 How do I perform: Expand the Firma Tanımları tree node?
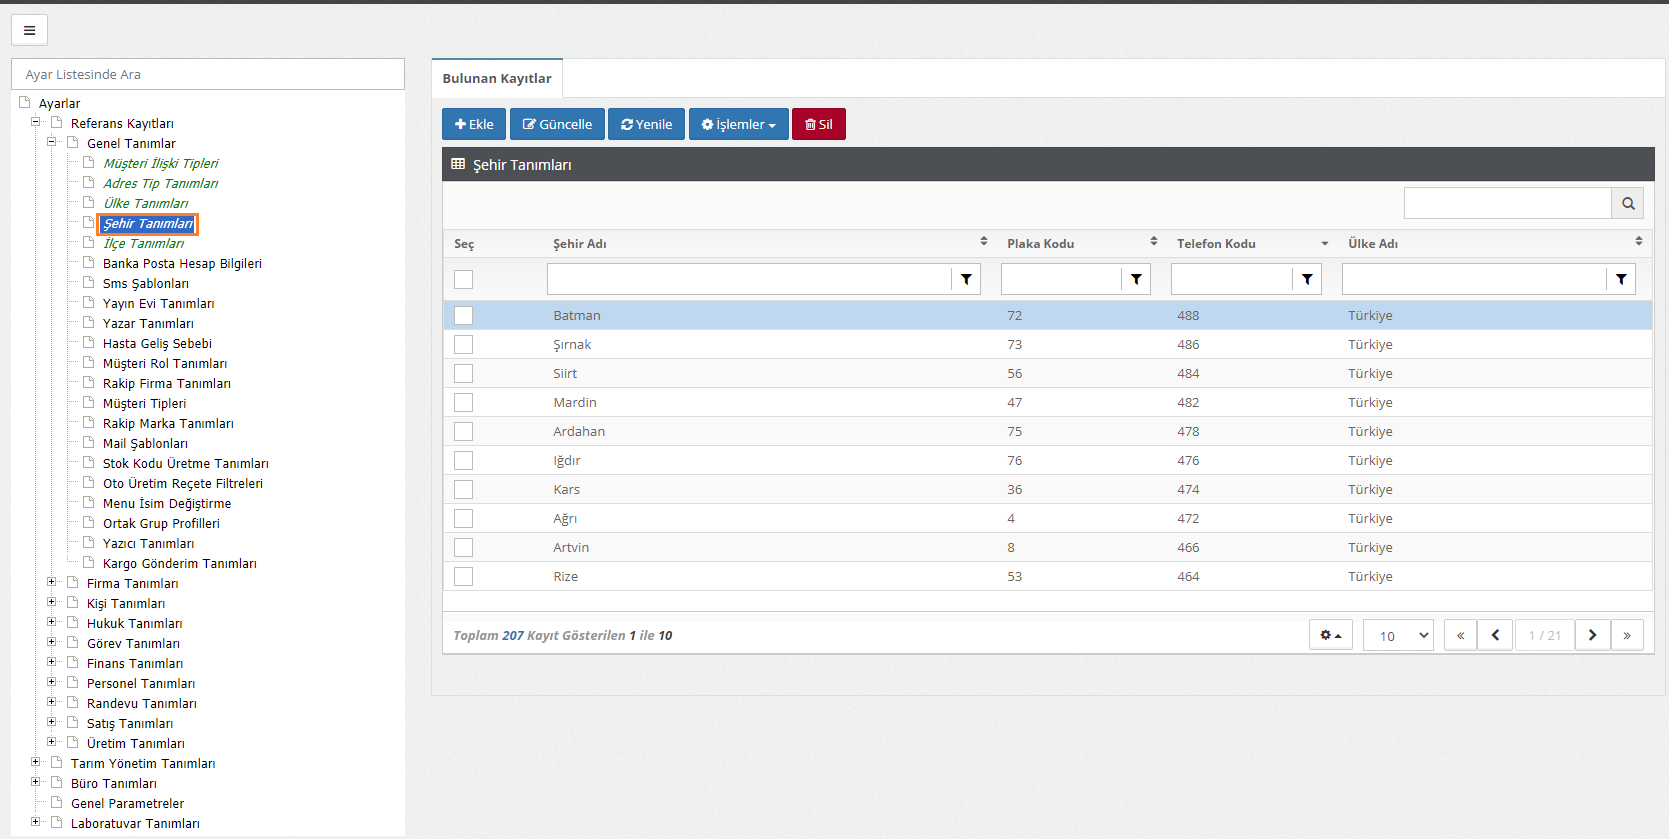(x=52, y=582)
